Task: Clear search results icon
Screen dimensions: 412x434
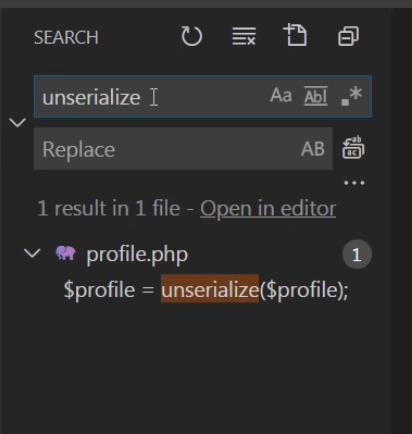Action: coord(244,36)
